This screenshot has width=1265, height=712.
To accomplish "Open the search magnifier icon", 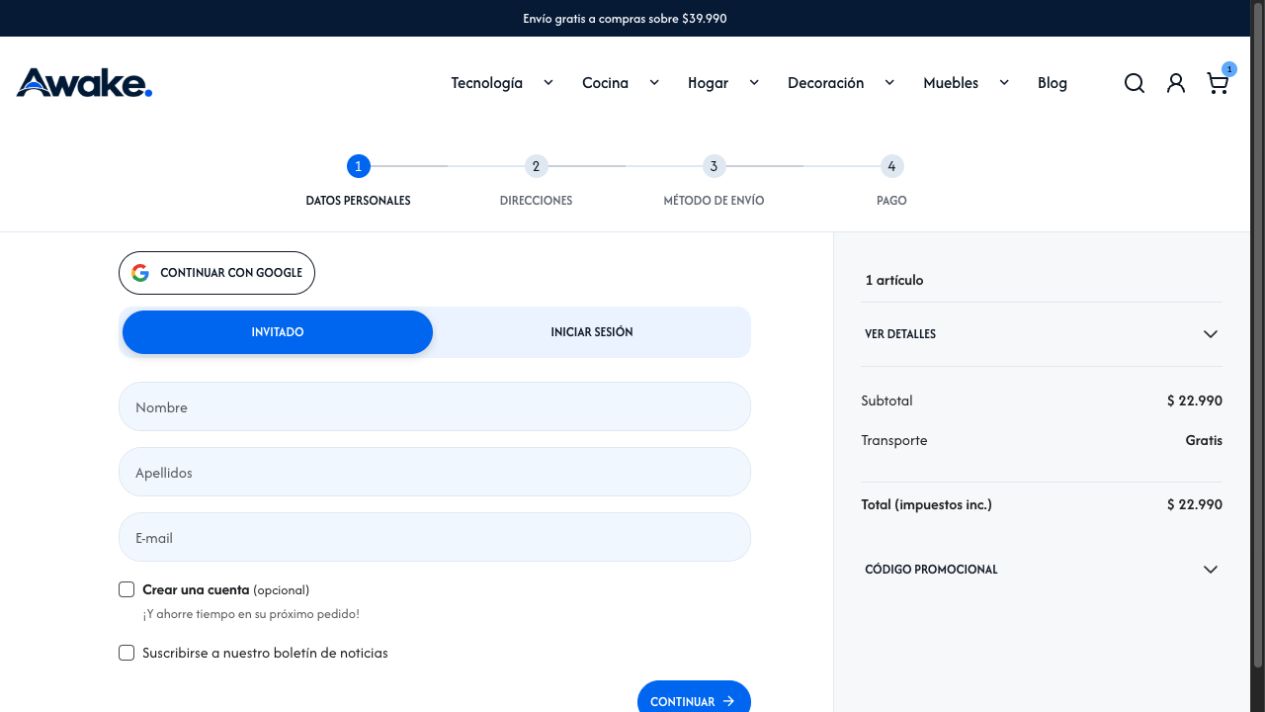I will tap(1134, 83).
